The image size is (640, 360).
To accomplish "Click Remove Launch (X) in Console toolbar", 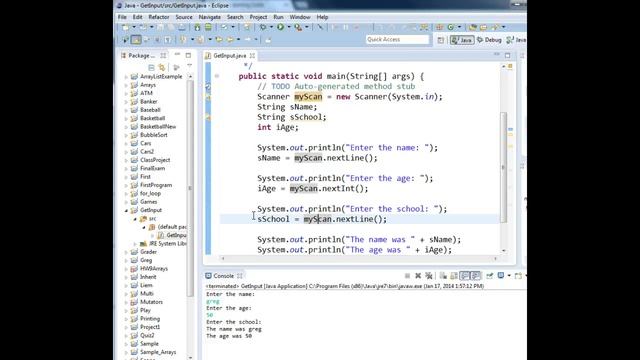I will (418, 276).
